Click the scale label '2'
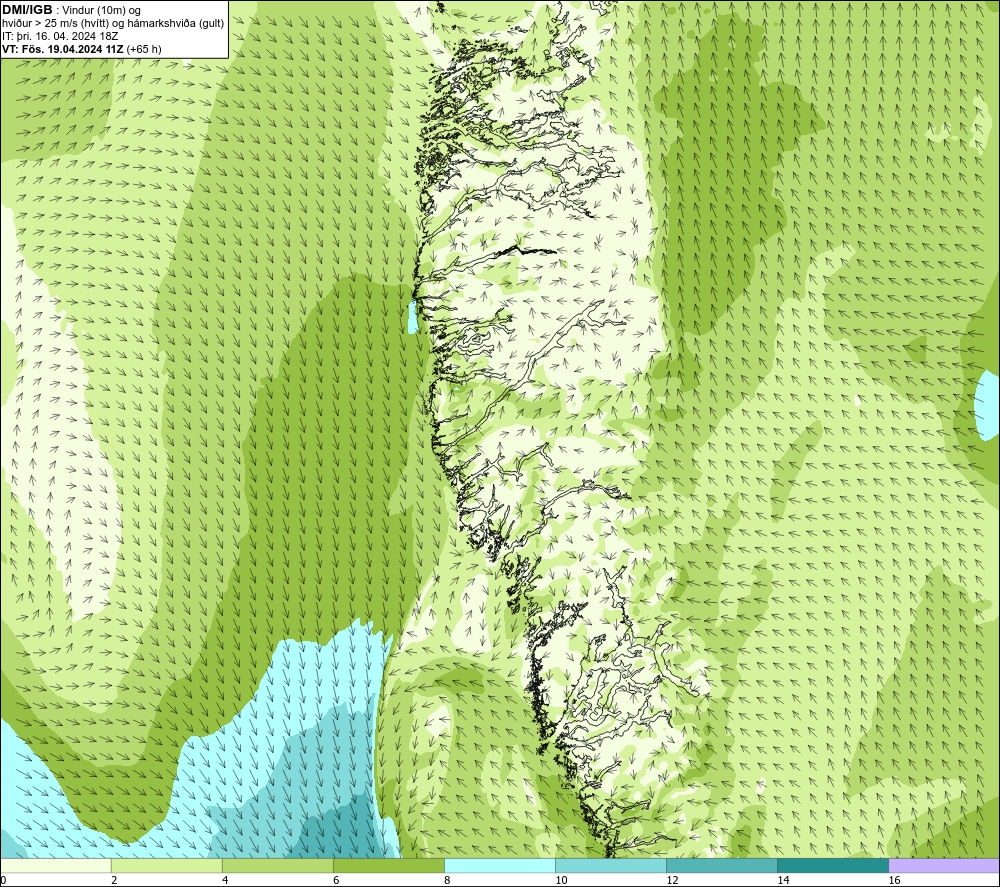Screen dimensions: 1000x887 coord(114,881)
